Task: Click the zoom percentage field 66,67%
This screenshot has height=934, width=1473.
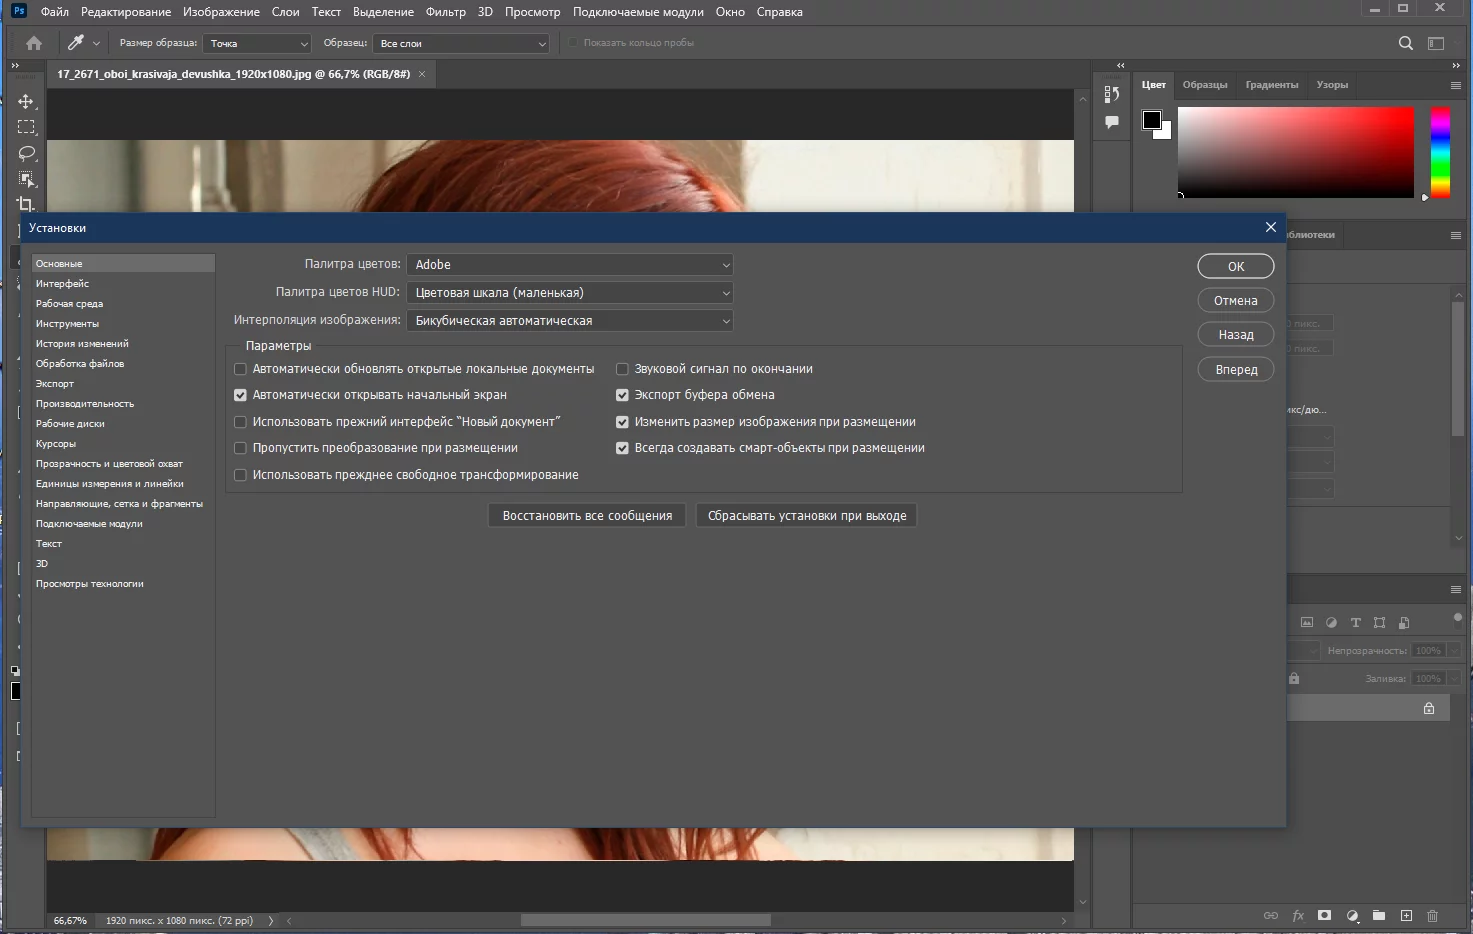Action: tap(70, 920)
